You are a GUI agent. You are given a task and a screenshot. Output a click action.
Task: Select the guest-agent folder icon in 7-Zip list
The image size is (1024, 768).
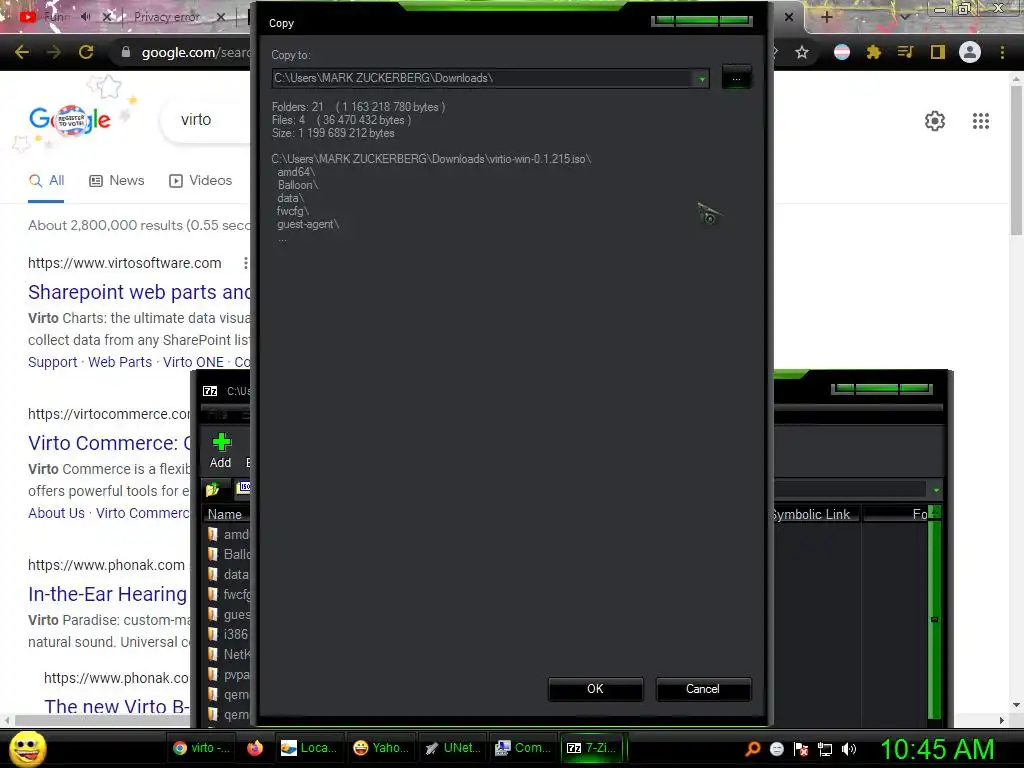click(x=213, y=615)
